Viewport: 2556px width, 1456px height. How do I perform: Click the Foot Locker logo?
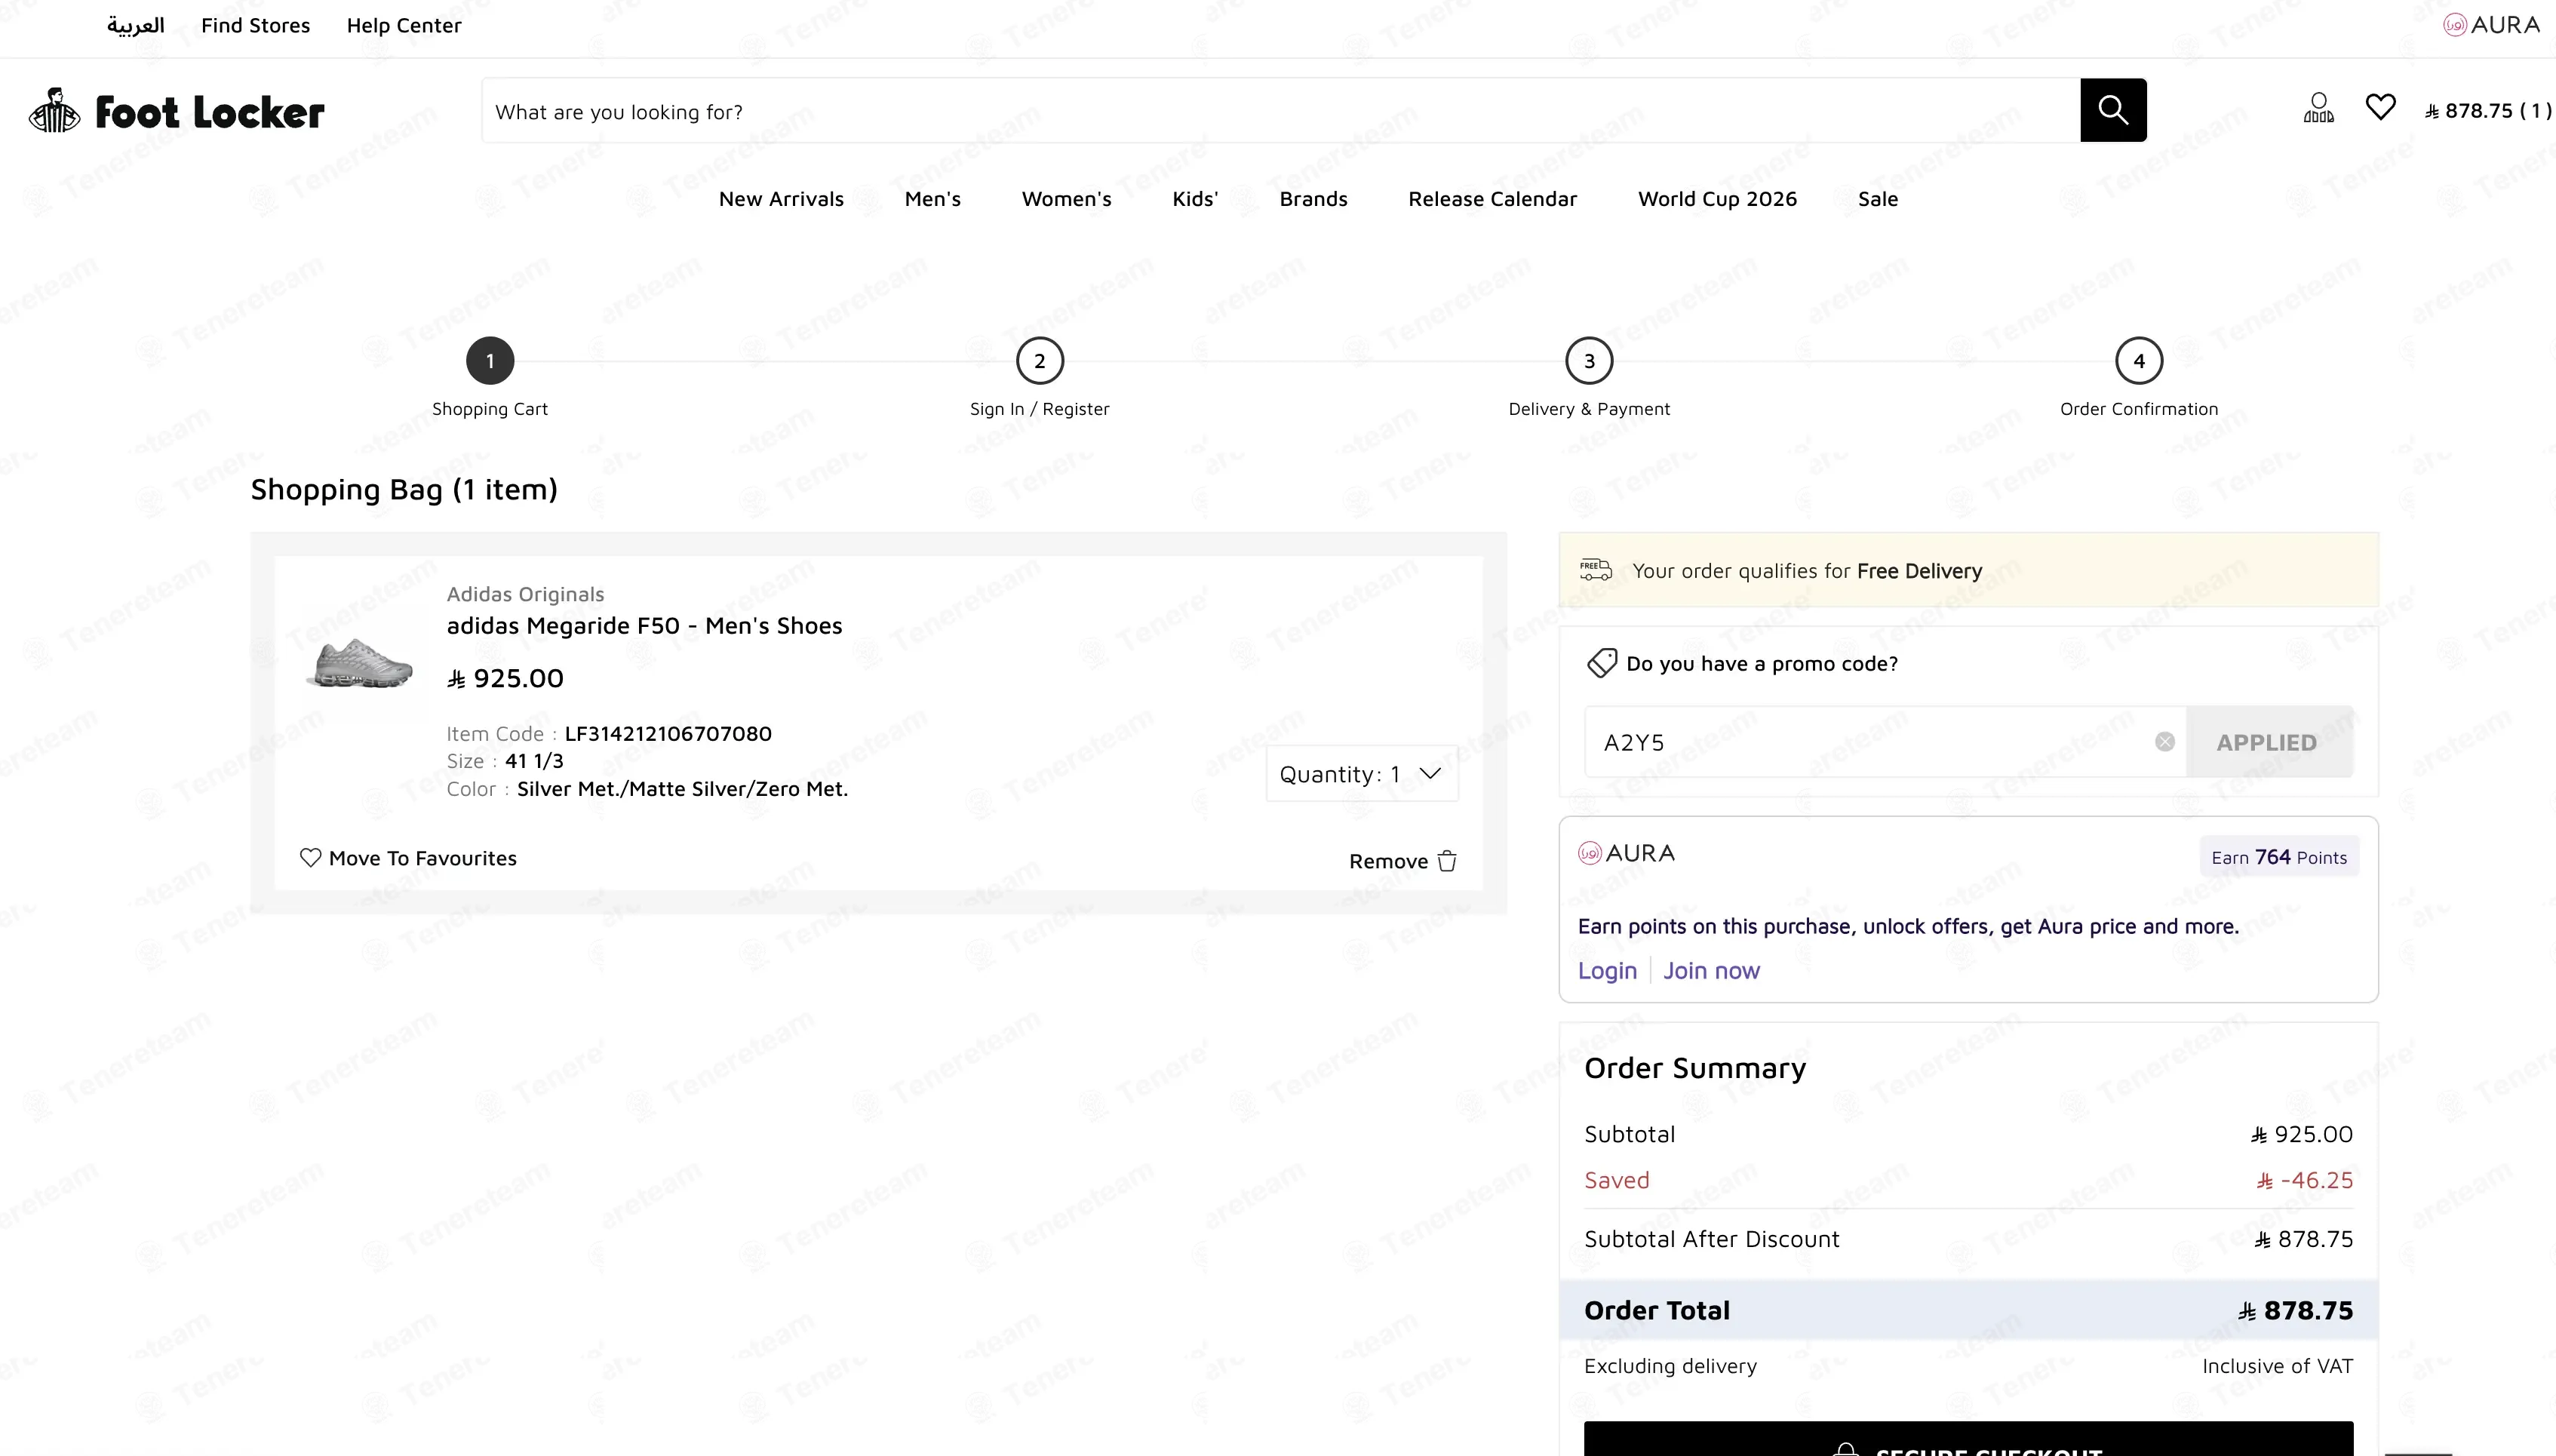pyautogui.click(x=177, y=111)
